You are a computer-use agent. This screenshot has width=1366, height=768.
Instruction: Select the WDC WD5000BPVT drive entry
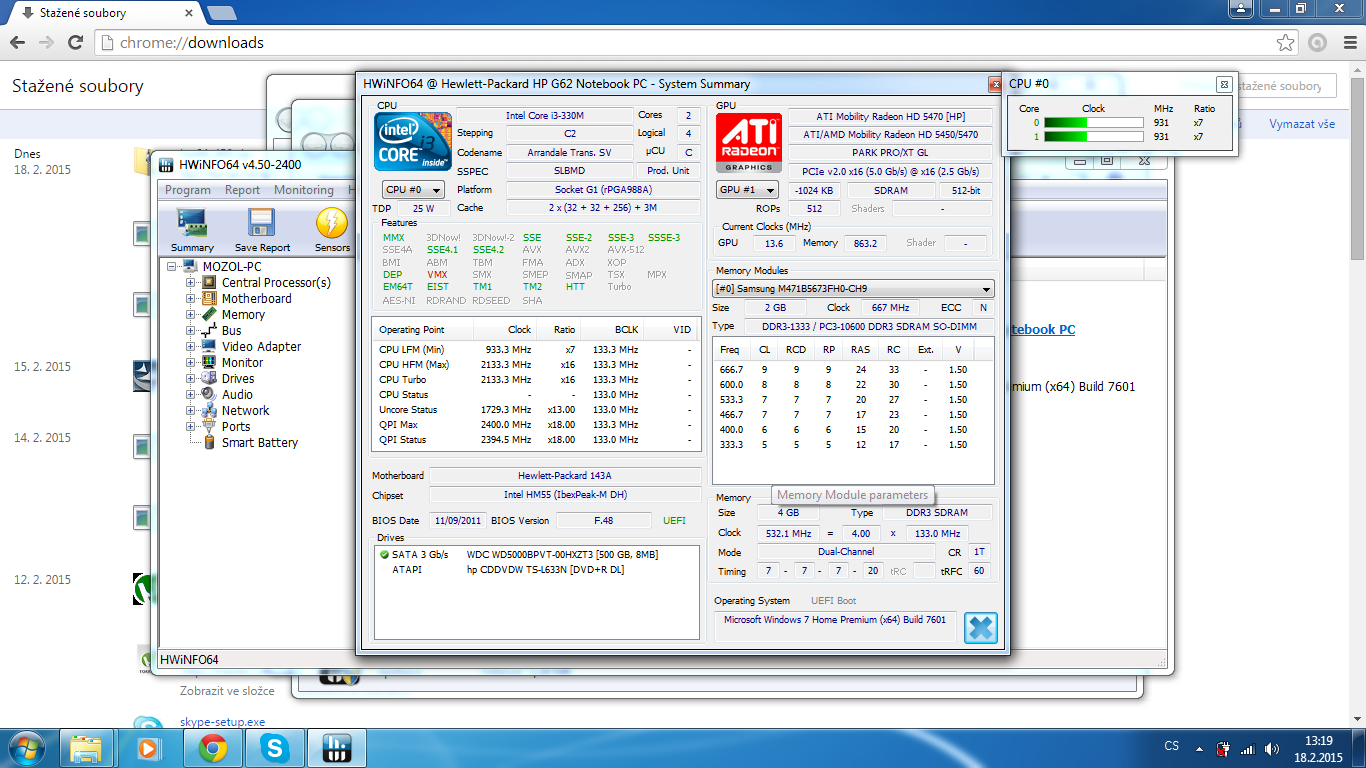562,555
